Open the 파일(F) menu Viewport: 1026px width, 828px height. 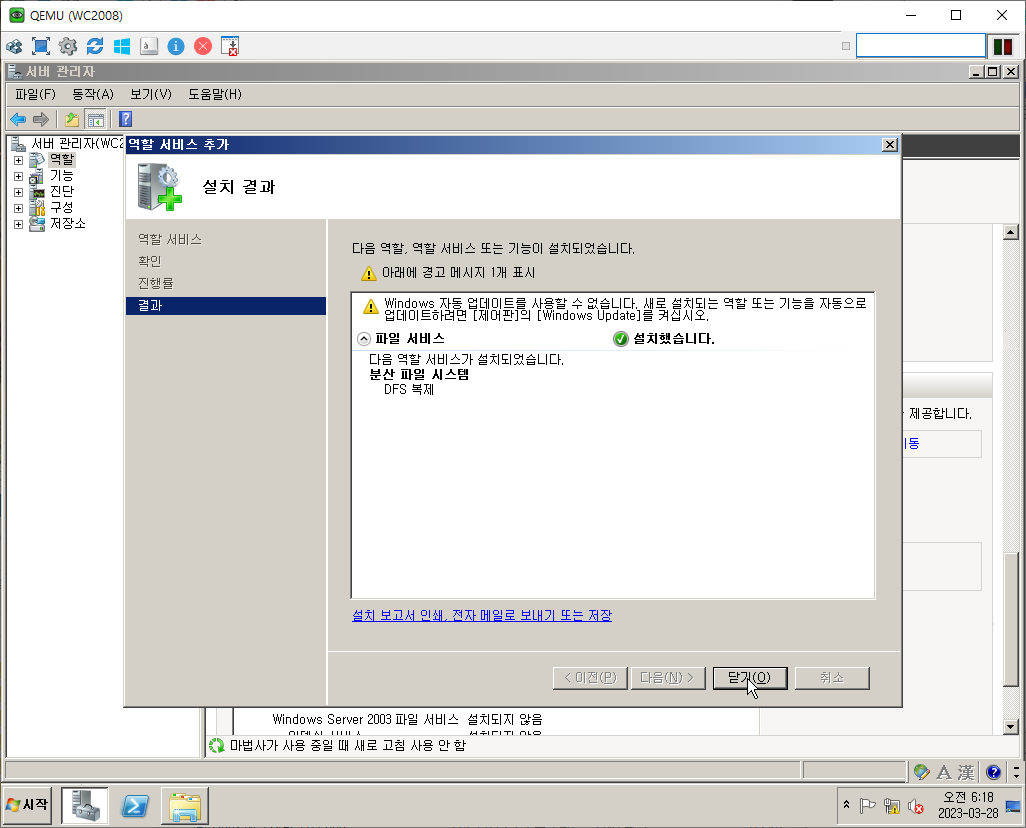pyautogui.click(x=35, y=94)
